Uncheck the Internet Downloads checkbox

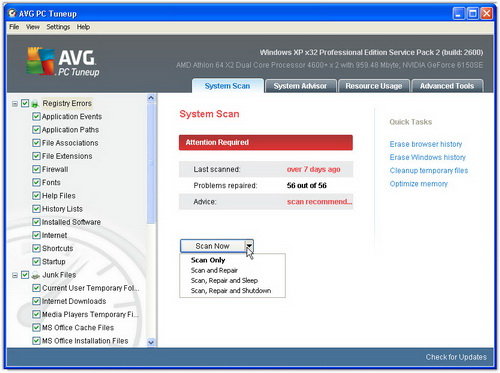click(36, 301)
